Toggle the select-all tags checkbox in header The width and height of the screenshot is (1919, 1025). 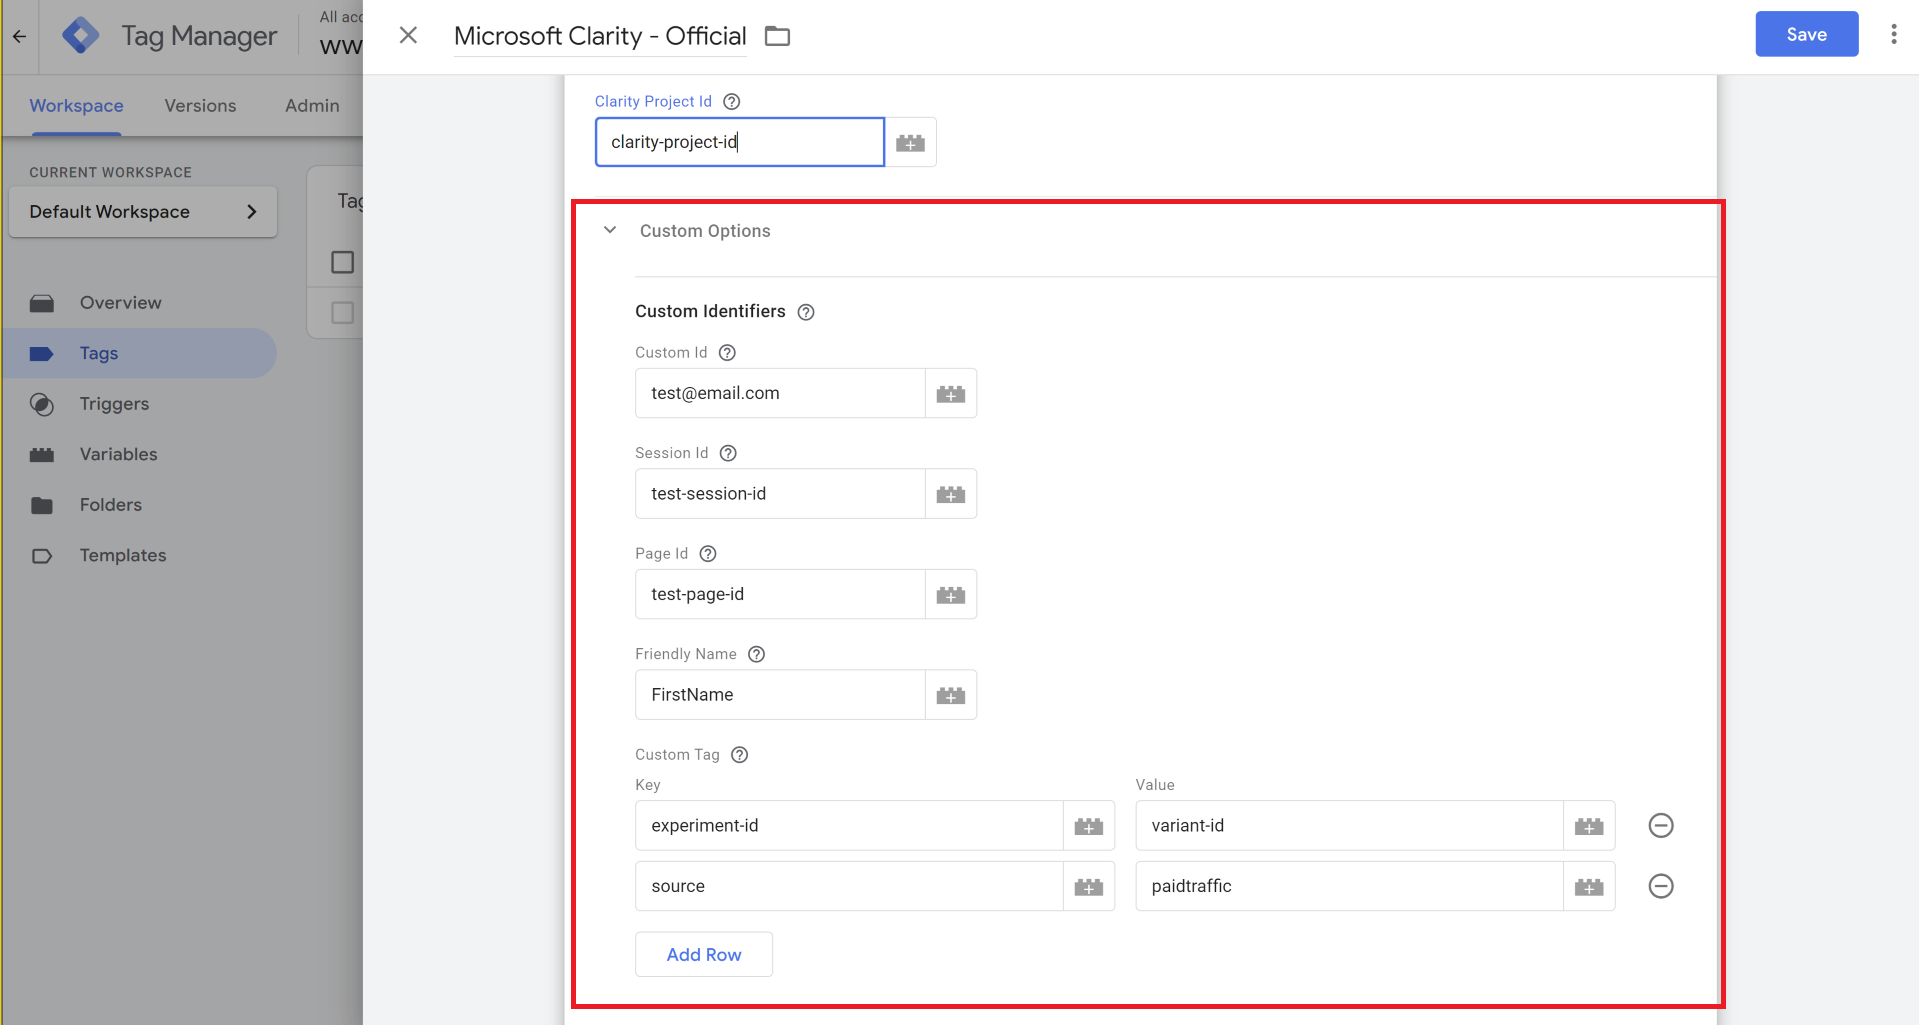(342, 262)
